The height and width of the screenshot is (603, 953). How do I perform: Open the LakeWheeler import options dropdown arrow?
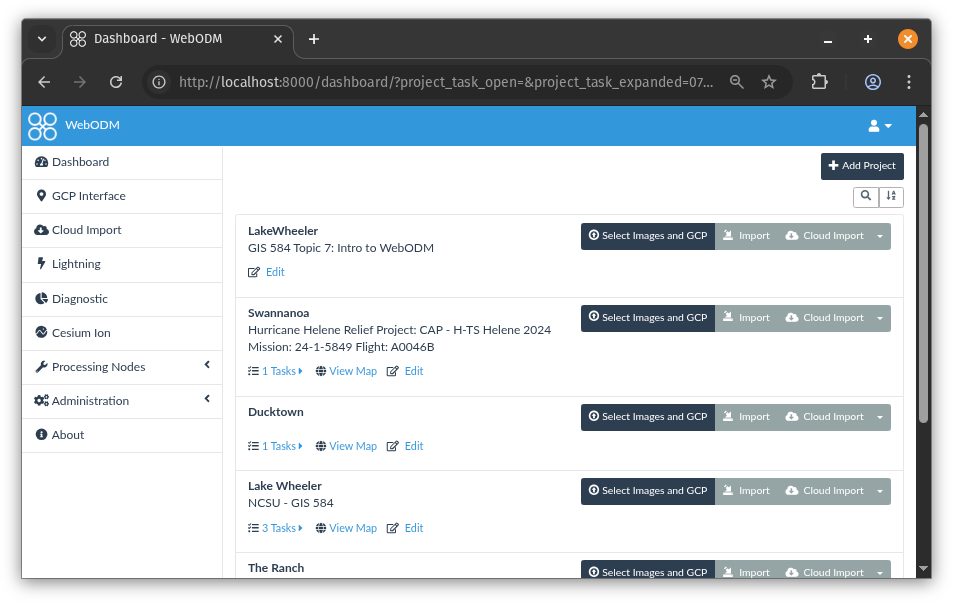[880, 236]
